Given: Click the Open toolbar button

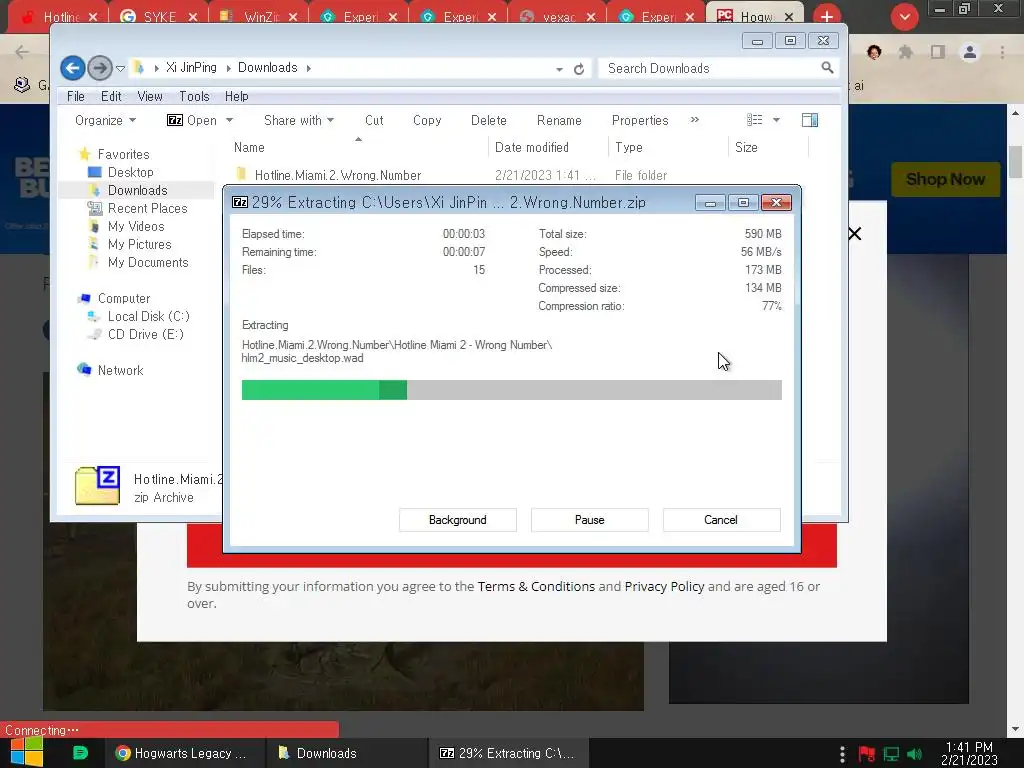Looking at the screenshot, I should tap(192, 120).
